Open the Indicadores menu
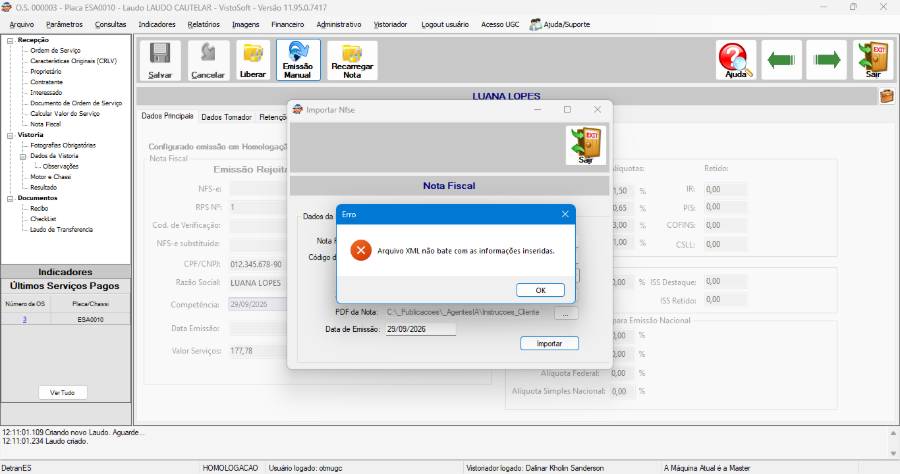This screenshot has height=474, width=900. click(x=157, y=25)
